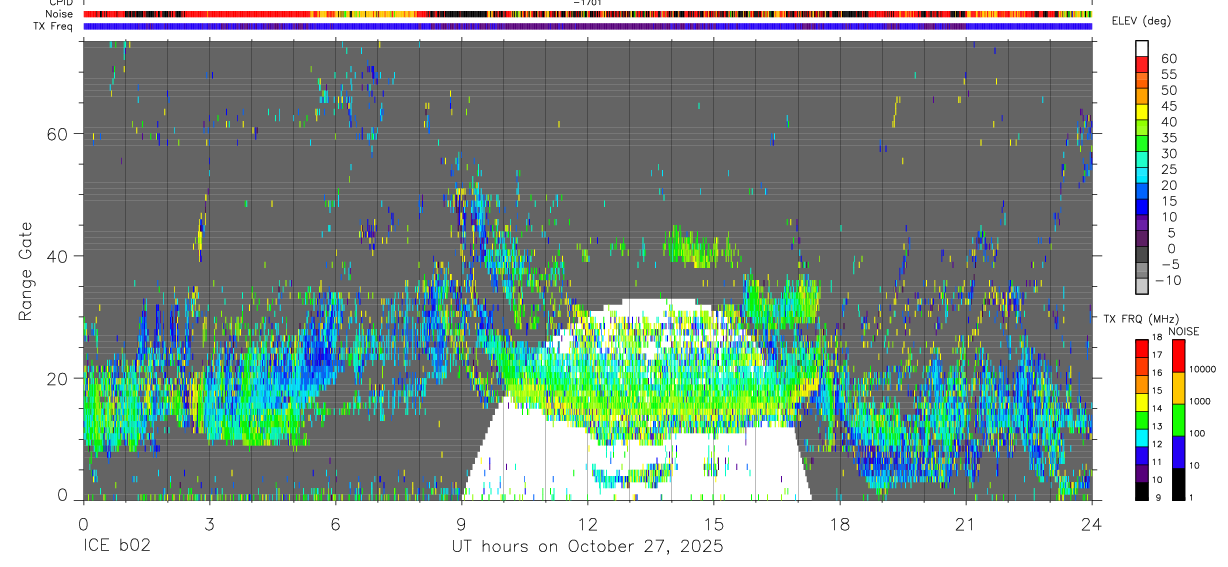Image resolution: width=1228 pixels, height=567 pixels.
Task: Click the x-axis tick label '18' on time axis
Action: coord(839,524)
